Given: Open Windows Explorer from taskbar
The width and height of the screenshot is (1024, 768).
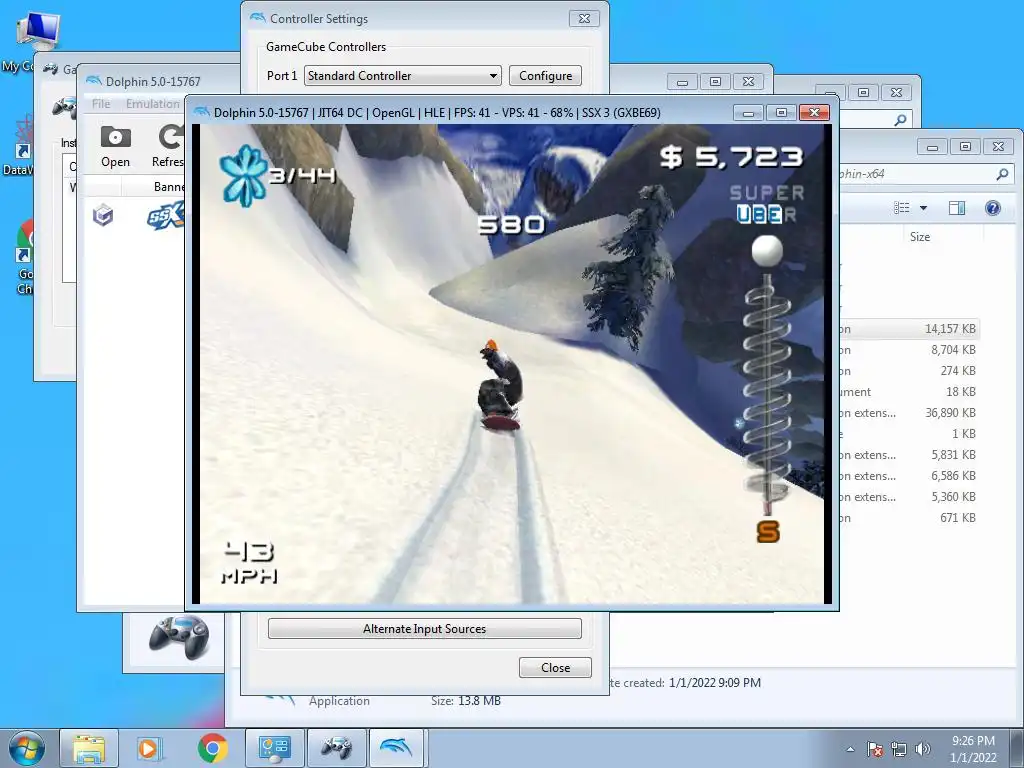Looking at the screenshot, I should (89, 748).
